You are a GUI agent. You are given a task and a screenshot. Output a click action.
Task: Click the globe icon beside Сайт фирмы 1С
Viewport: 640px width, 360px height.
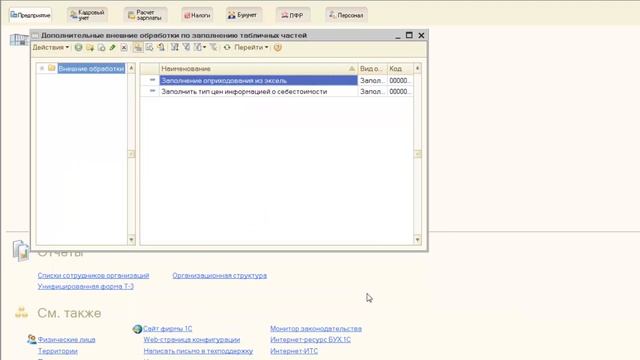coord(137,329)
